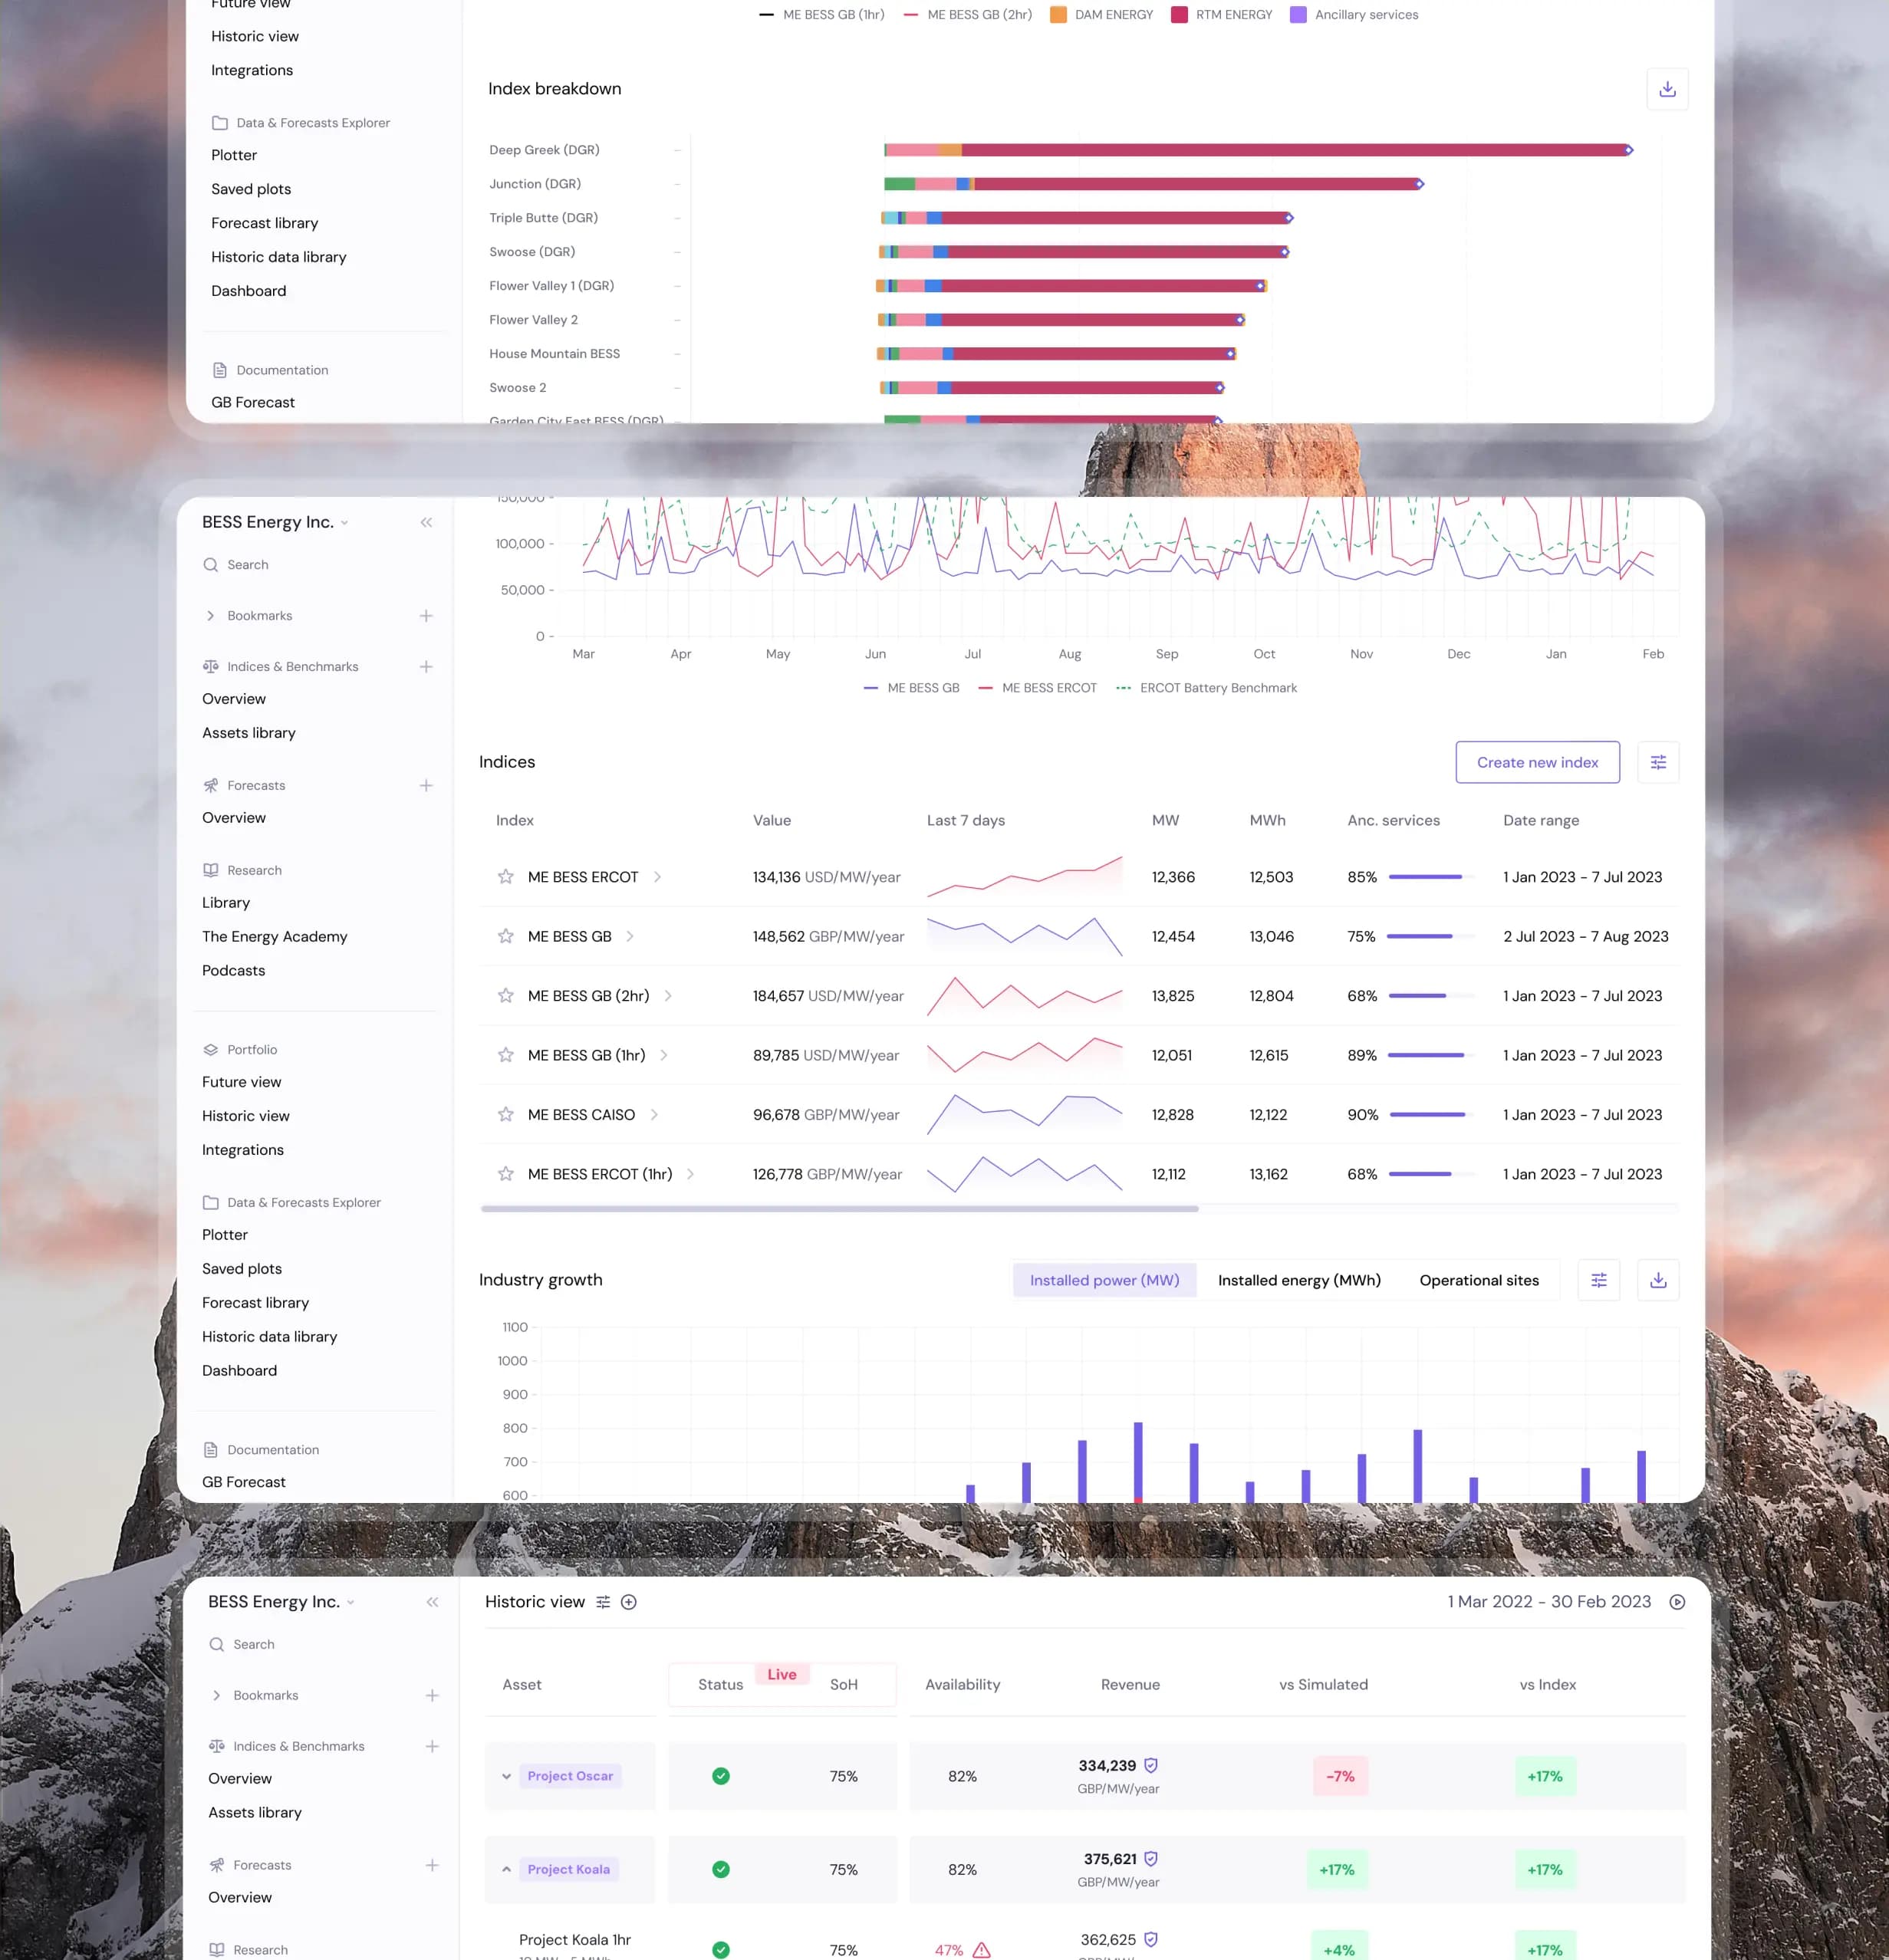Click the bookmark star for ME BESS ERCOT

pyautogui.click(x=506, y=876)
